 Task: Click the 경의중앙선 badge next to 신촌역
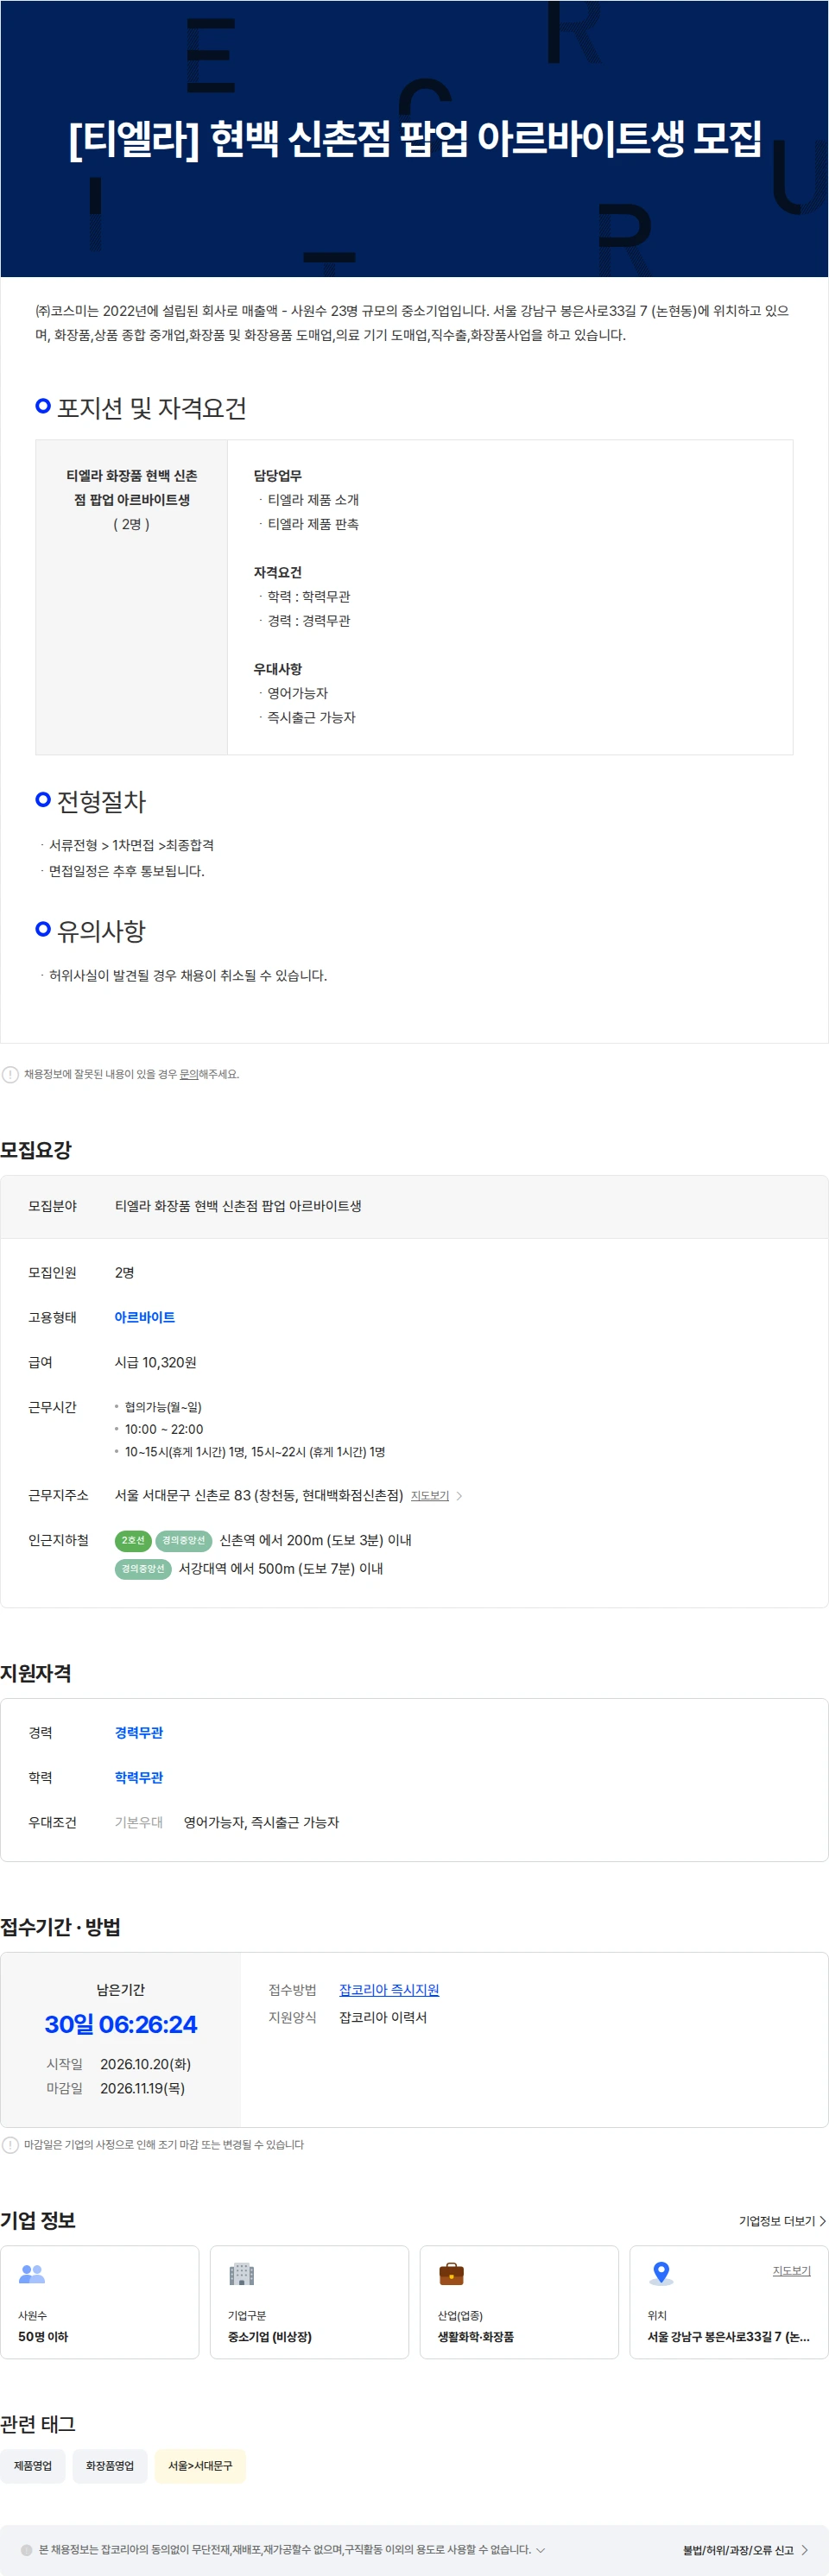(184, 1540)
